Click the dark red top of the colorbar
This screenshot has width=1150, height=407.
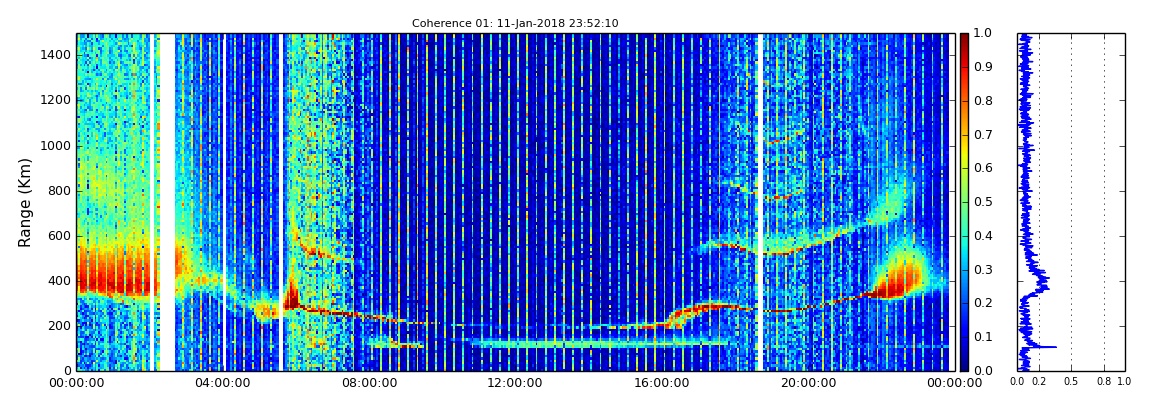click(964, 38)
